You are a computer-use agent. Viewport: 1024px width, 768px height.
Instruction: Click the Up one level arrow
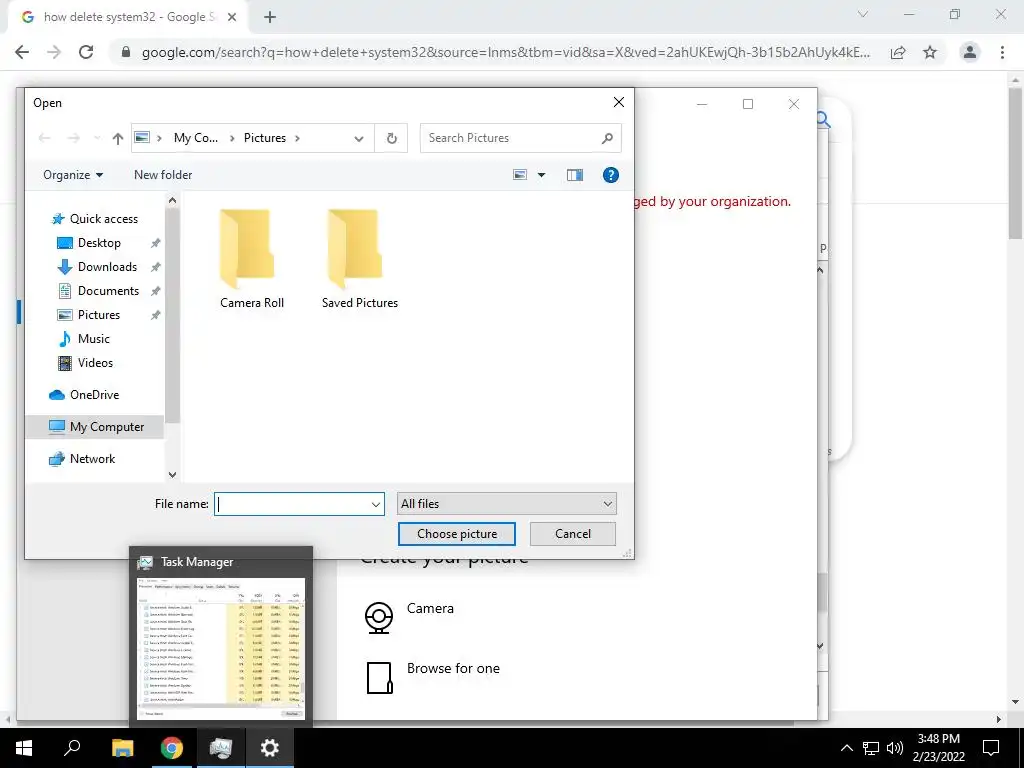pos(118,138)
